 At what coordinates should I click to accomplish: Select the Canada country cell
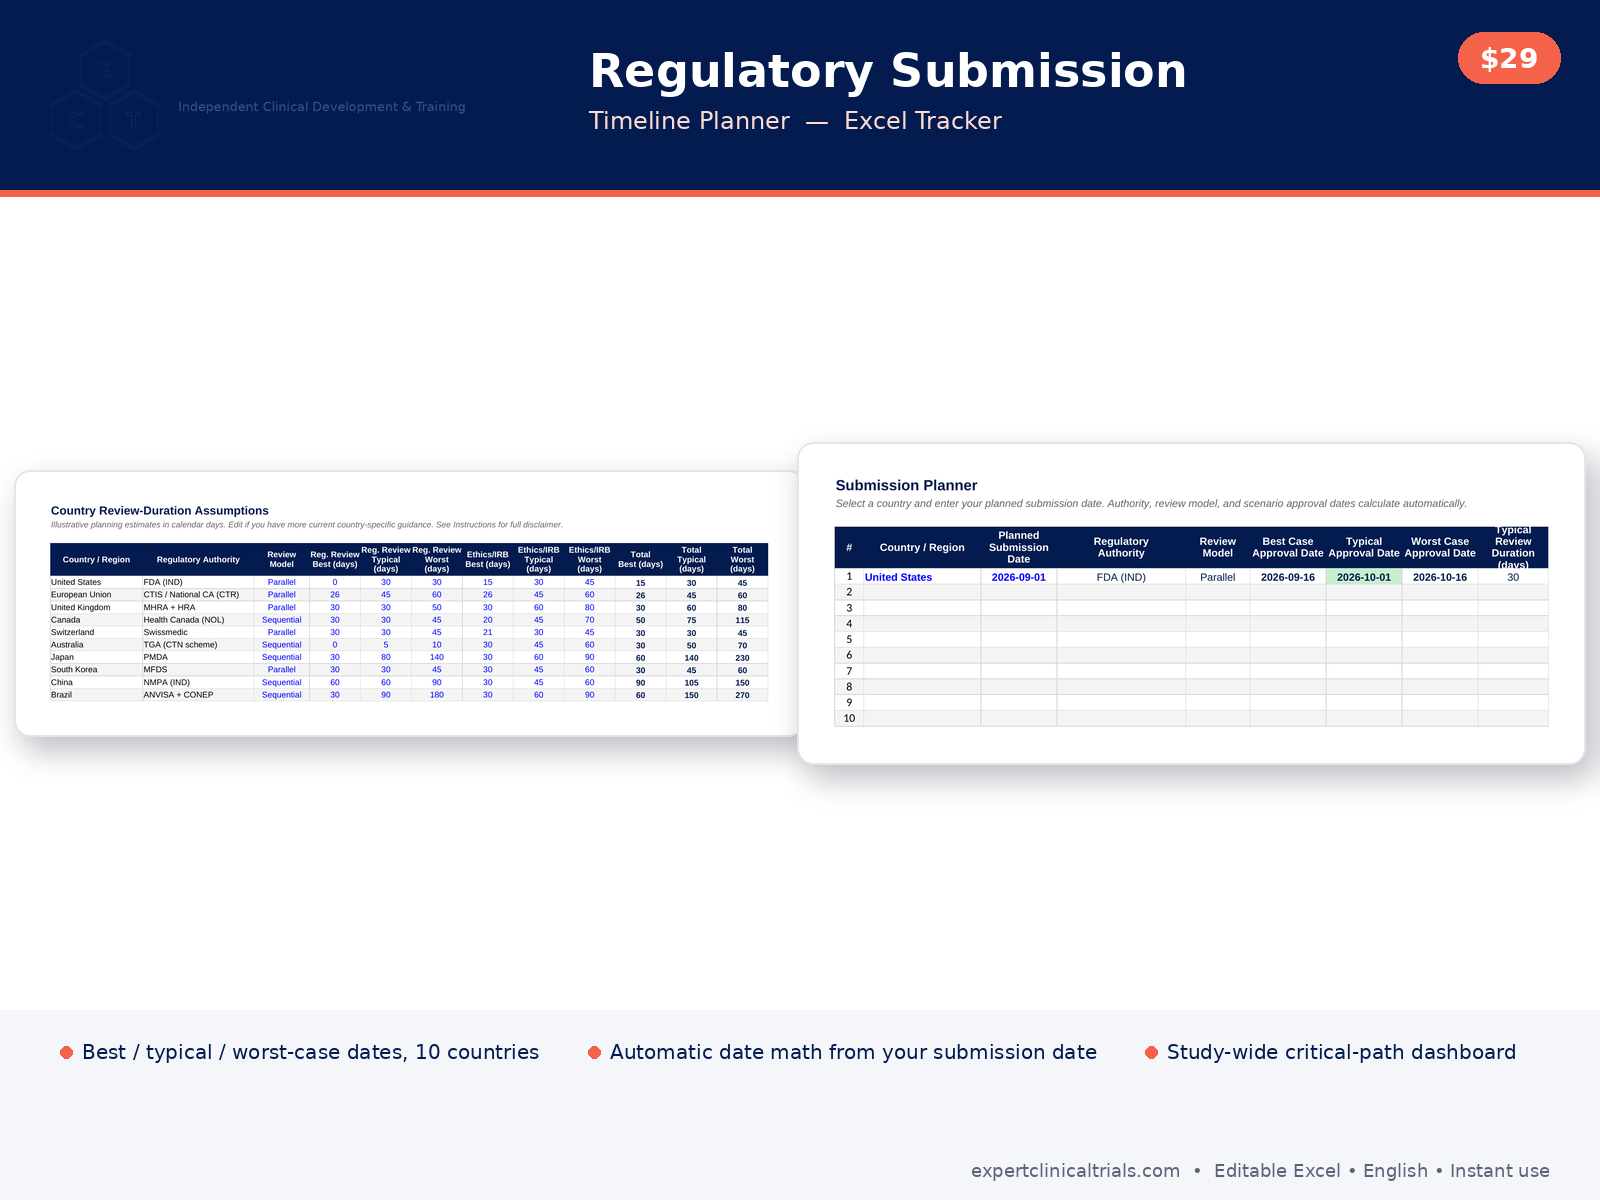point(96,620)
